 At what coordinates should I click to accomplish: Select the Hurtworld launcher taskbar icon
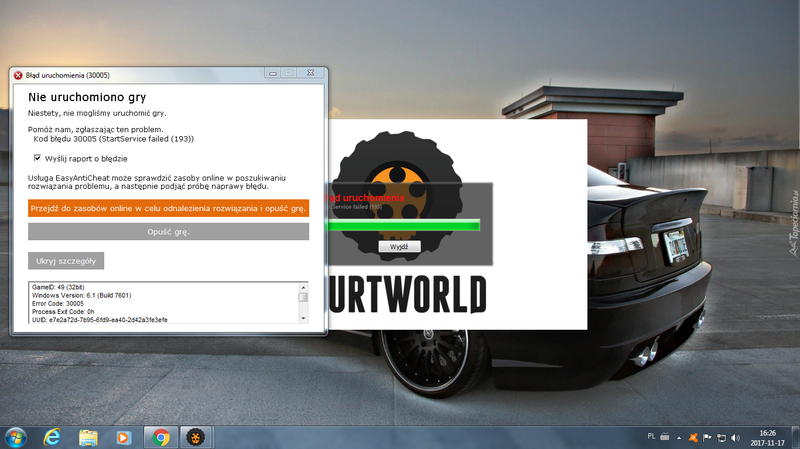195,438
